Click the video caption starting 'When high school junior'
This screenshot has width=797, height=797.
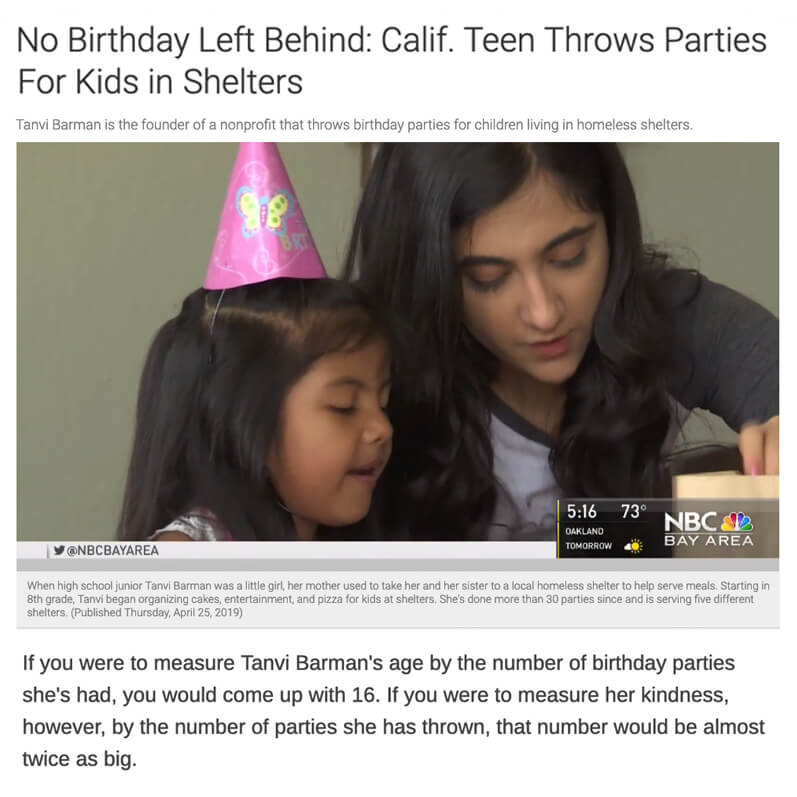coord(398,599)
